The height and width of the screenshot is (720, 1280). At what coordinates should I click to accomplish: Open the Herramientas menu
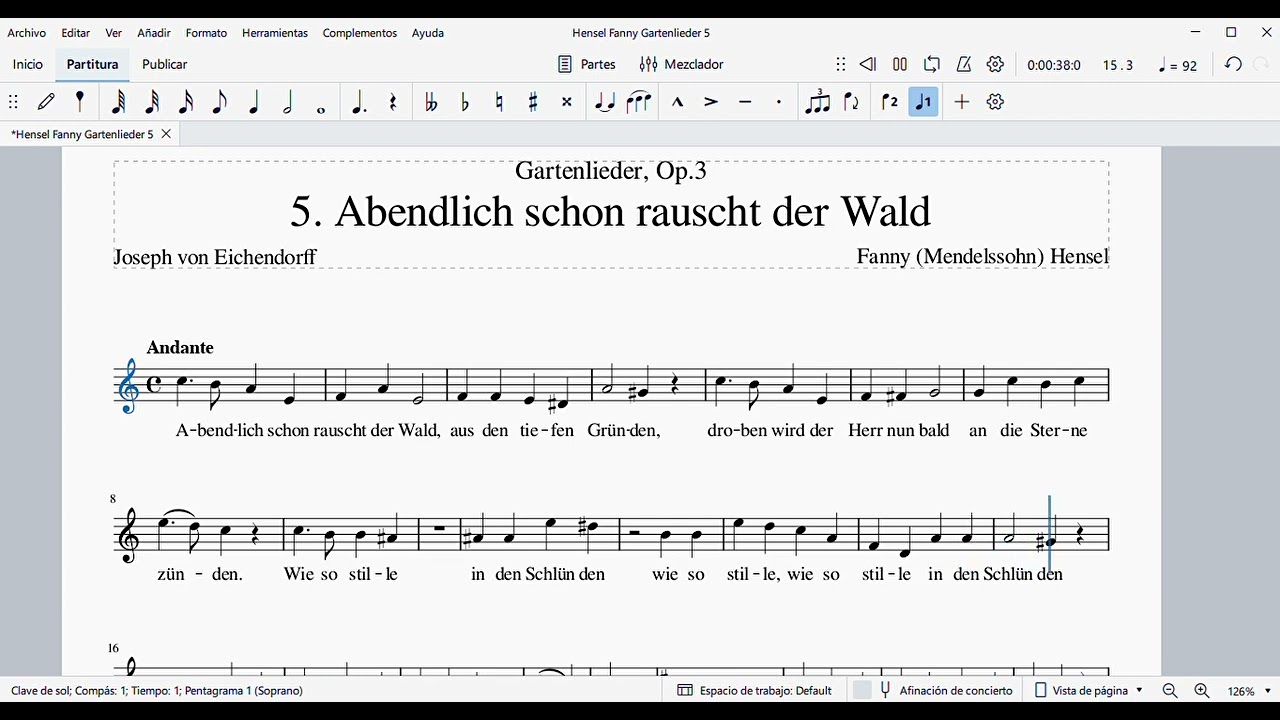click(275, 33)
